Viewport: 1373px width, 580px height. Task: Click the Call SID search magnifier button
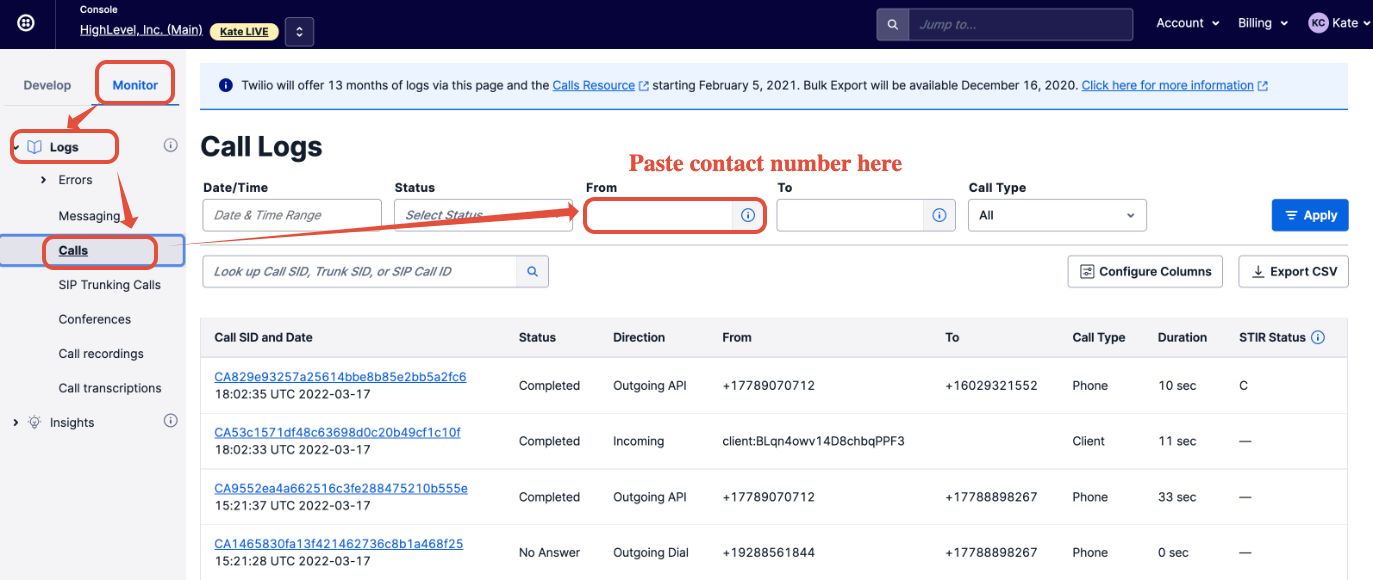click(533, 271)
